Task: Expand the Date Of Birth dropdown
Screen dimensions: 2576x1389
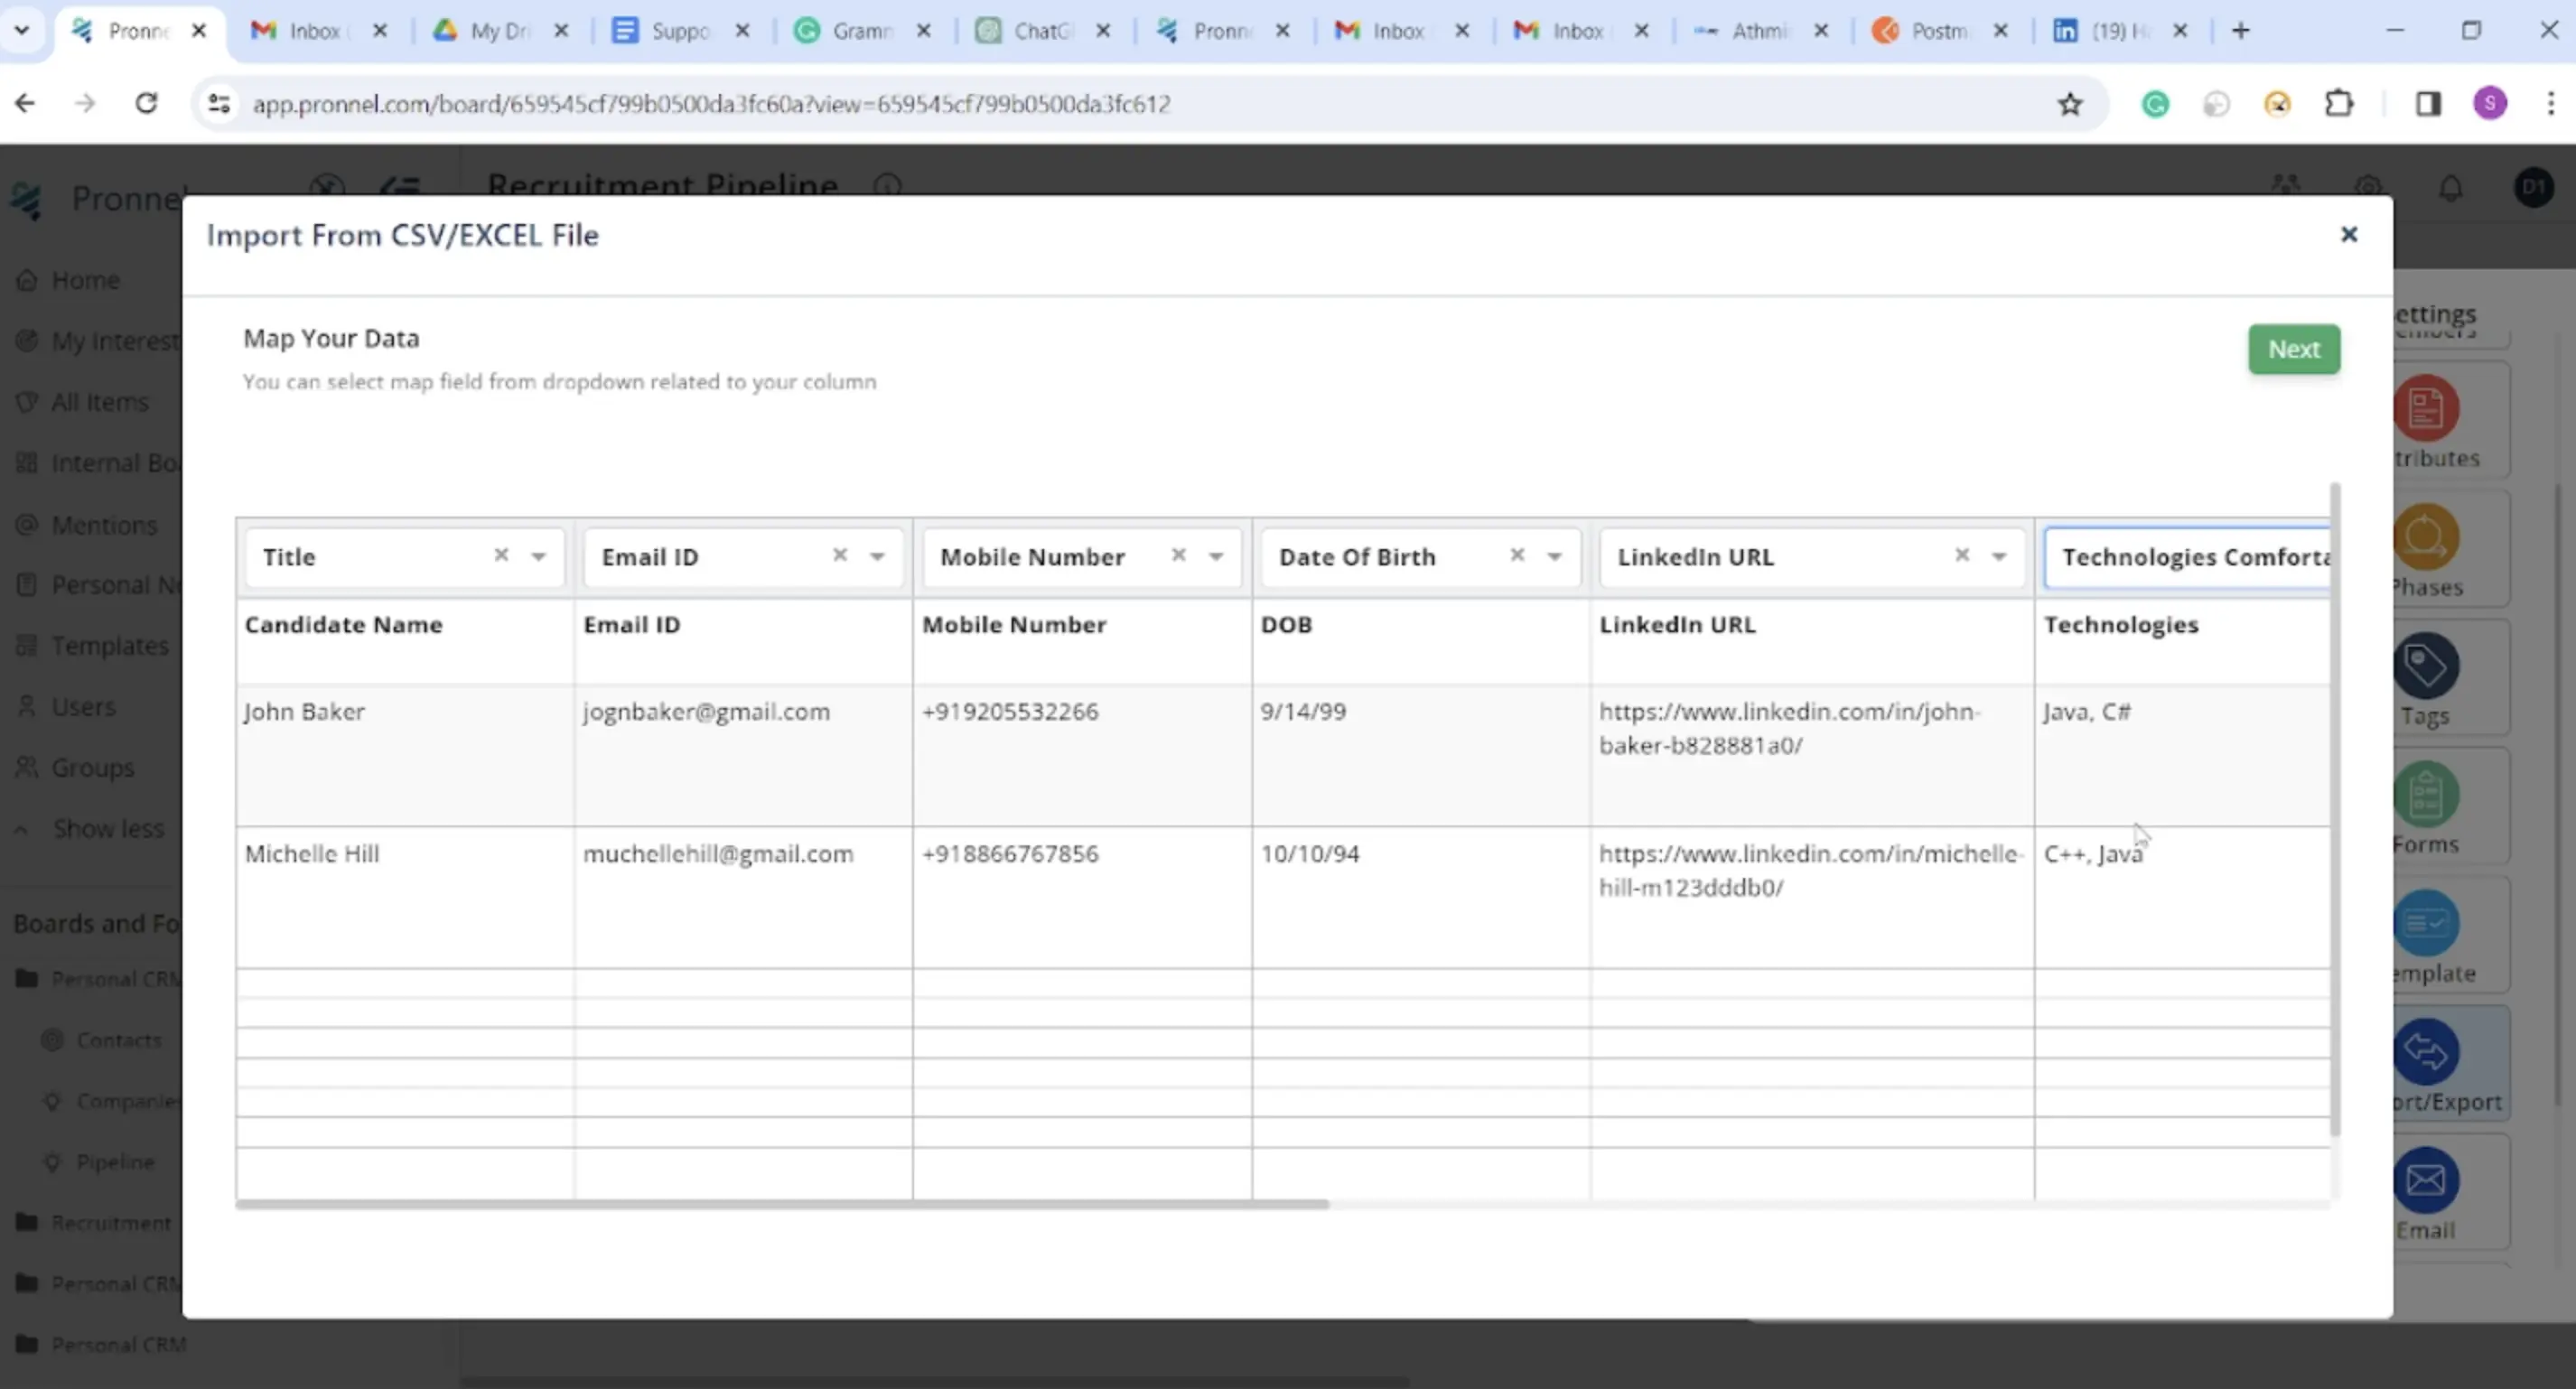Action: (1554, 557)
